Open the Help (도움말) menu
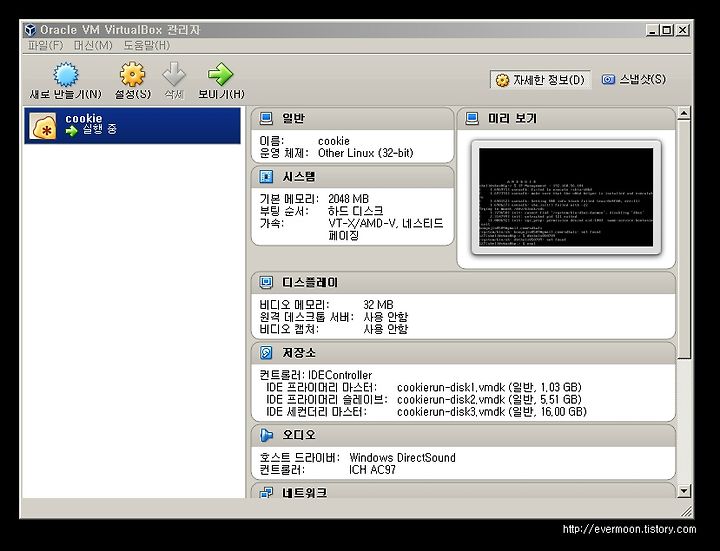The width and height of the screenshot is (720, 551). (x=146, y=45)
